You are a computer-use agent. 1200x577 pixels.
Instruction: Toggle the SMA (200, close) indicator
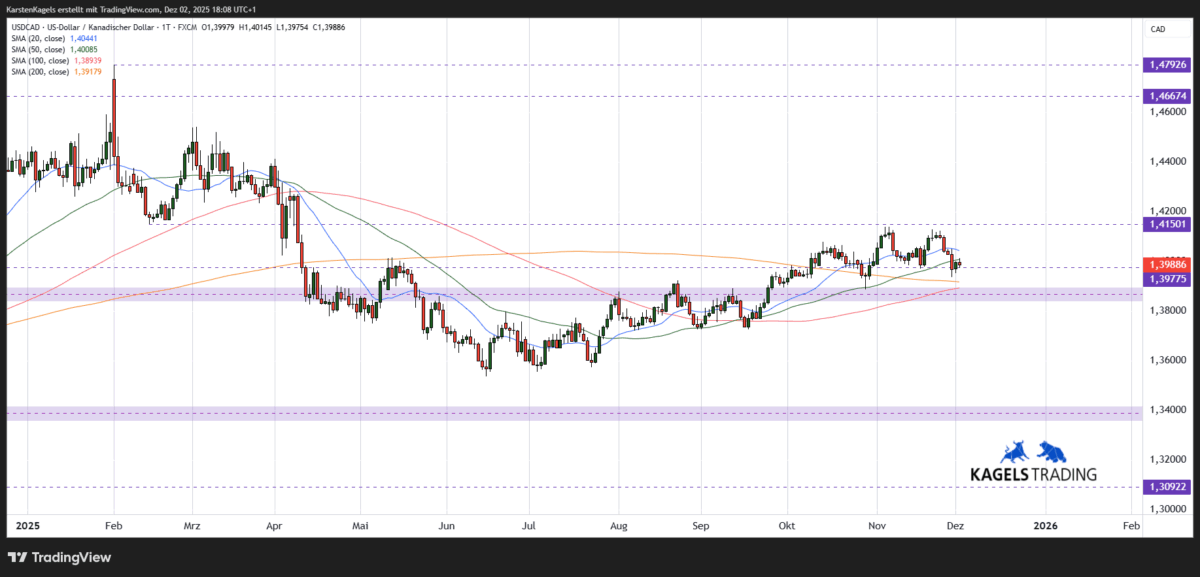(x=42, y=72)
